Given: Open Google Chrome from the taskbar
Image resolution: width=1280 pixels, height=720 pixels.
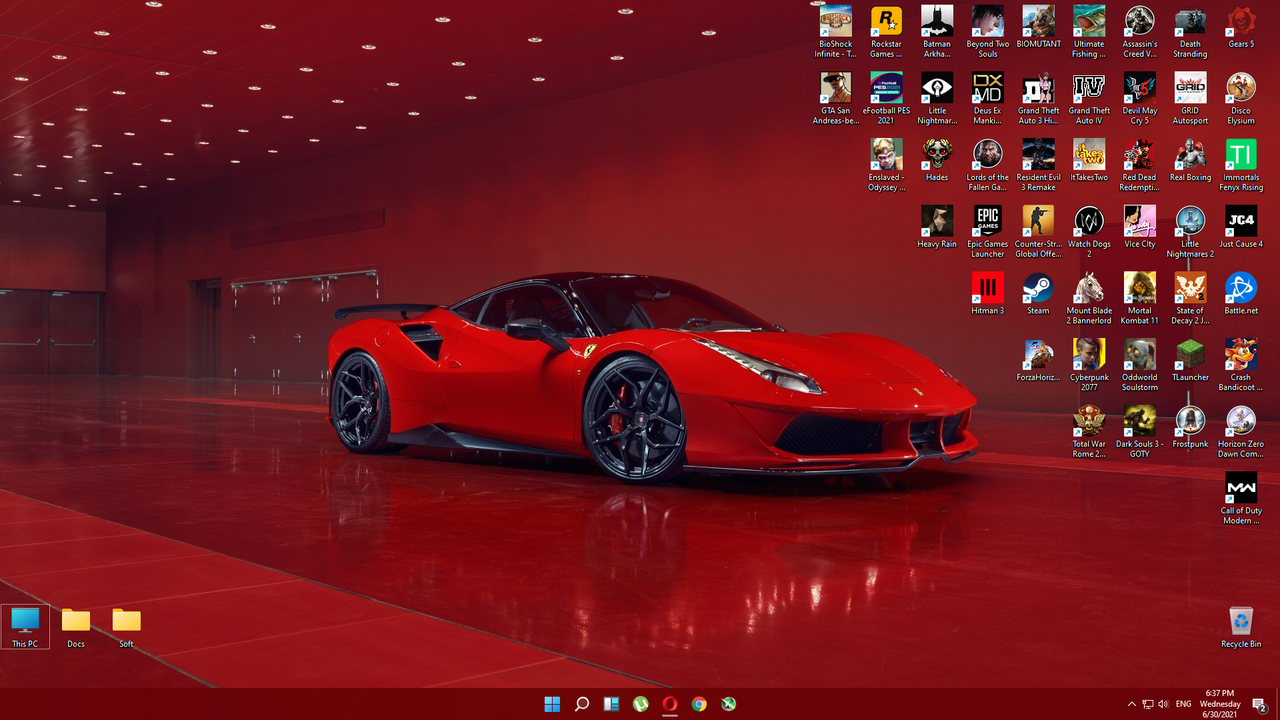Looking at the screenshot, I should (x=699, y=704).
